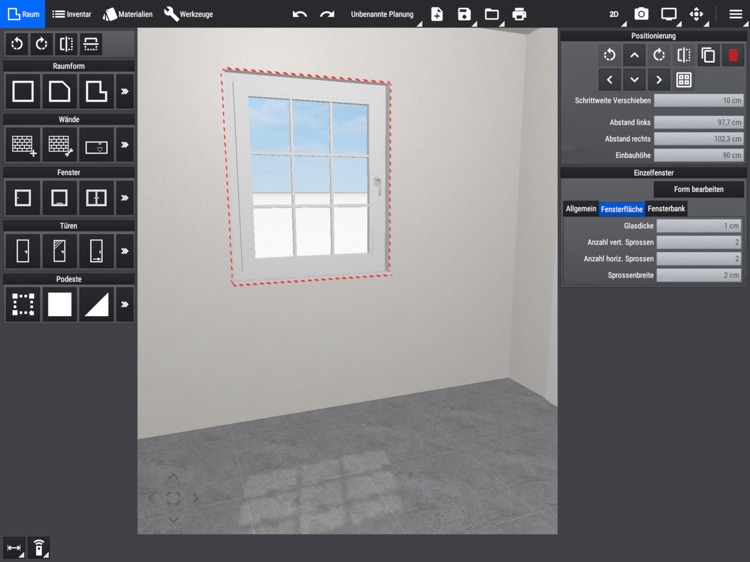Insert a double-casement window
The width and height of the screenshot is (750, 562).
tap(96, 198)
